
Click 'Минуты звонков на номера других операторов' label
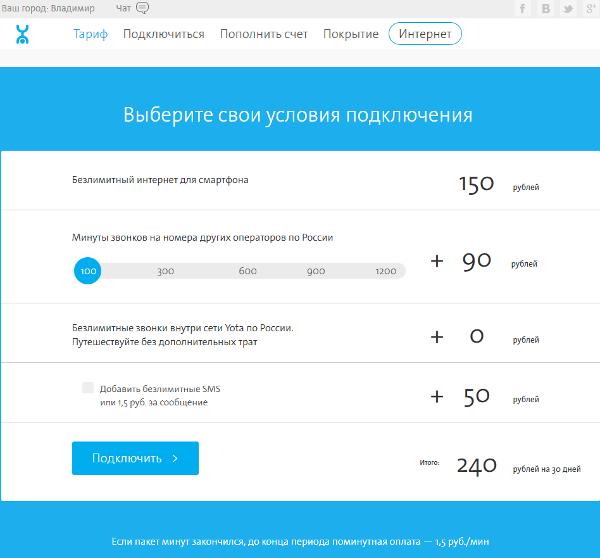(x=202, y=238)
